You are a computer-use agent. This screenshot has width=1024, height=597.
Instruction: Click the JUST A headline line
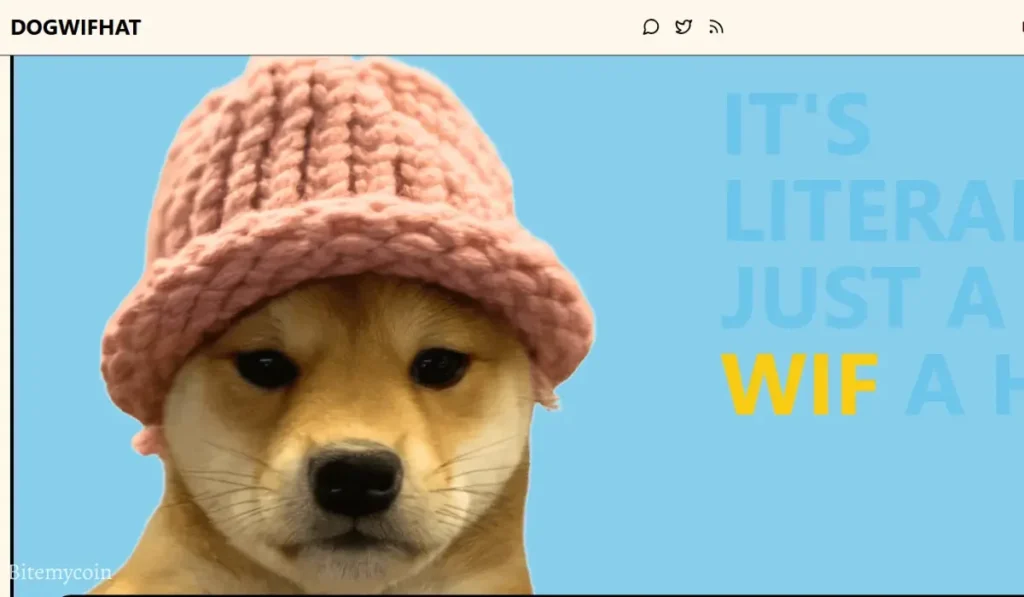coord(862,298)
